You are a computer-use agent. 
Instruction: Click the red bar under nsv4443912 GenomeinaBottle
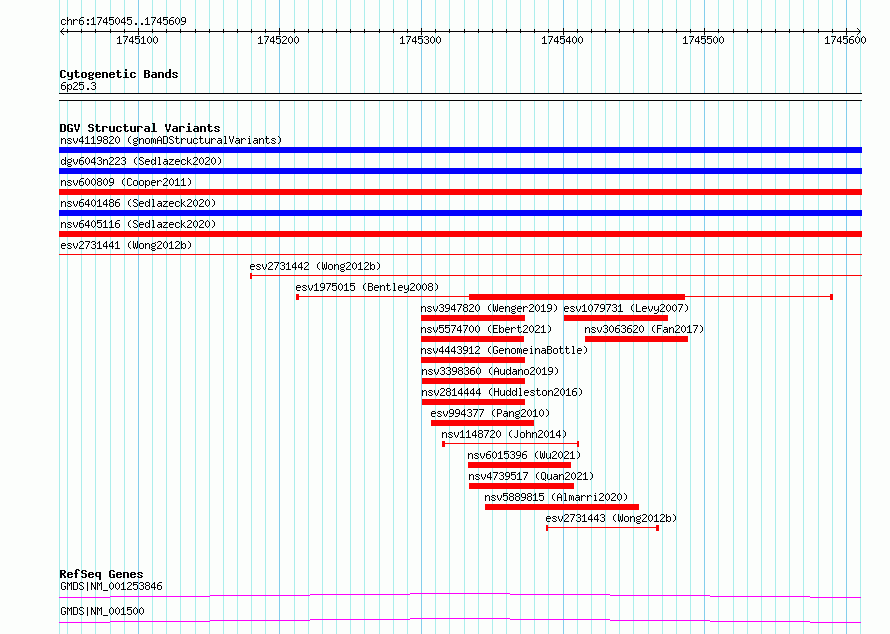point(473,360)
